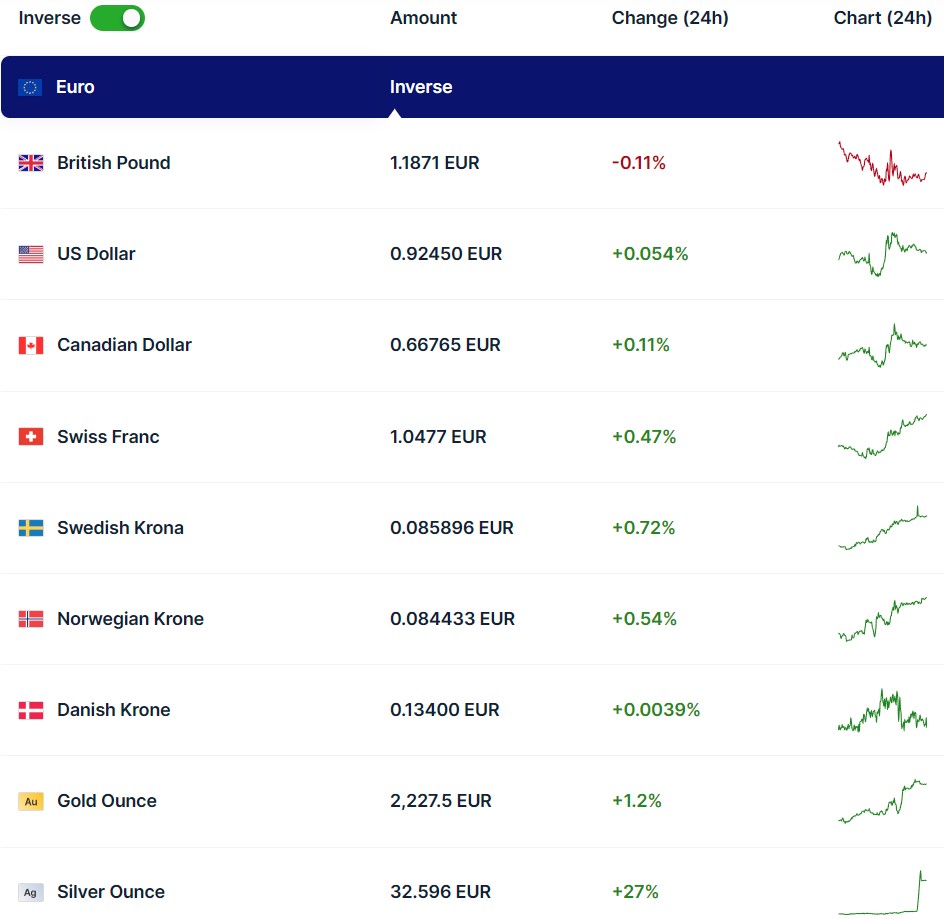Click the British Pound flag icon

31,163
